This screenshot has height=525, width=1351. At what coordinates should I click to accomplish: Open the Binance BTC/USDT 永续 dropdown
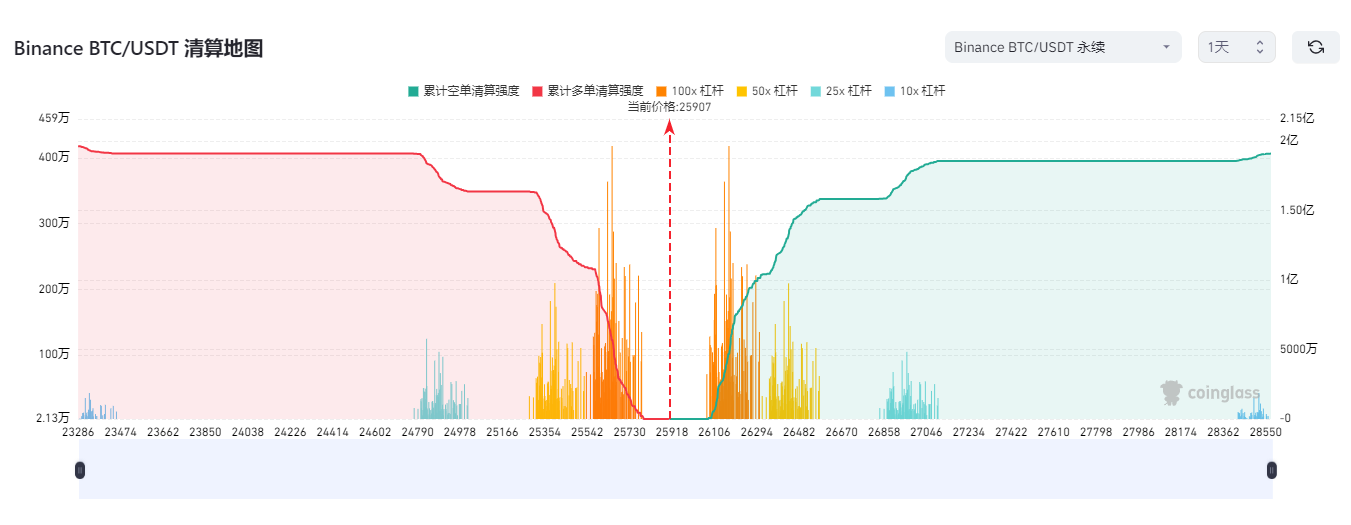1063,47
